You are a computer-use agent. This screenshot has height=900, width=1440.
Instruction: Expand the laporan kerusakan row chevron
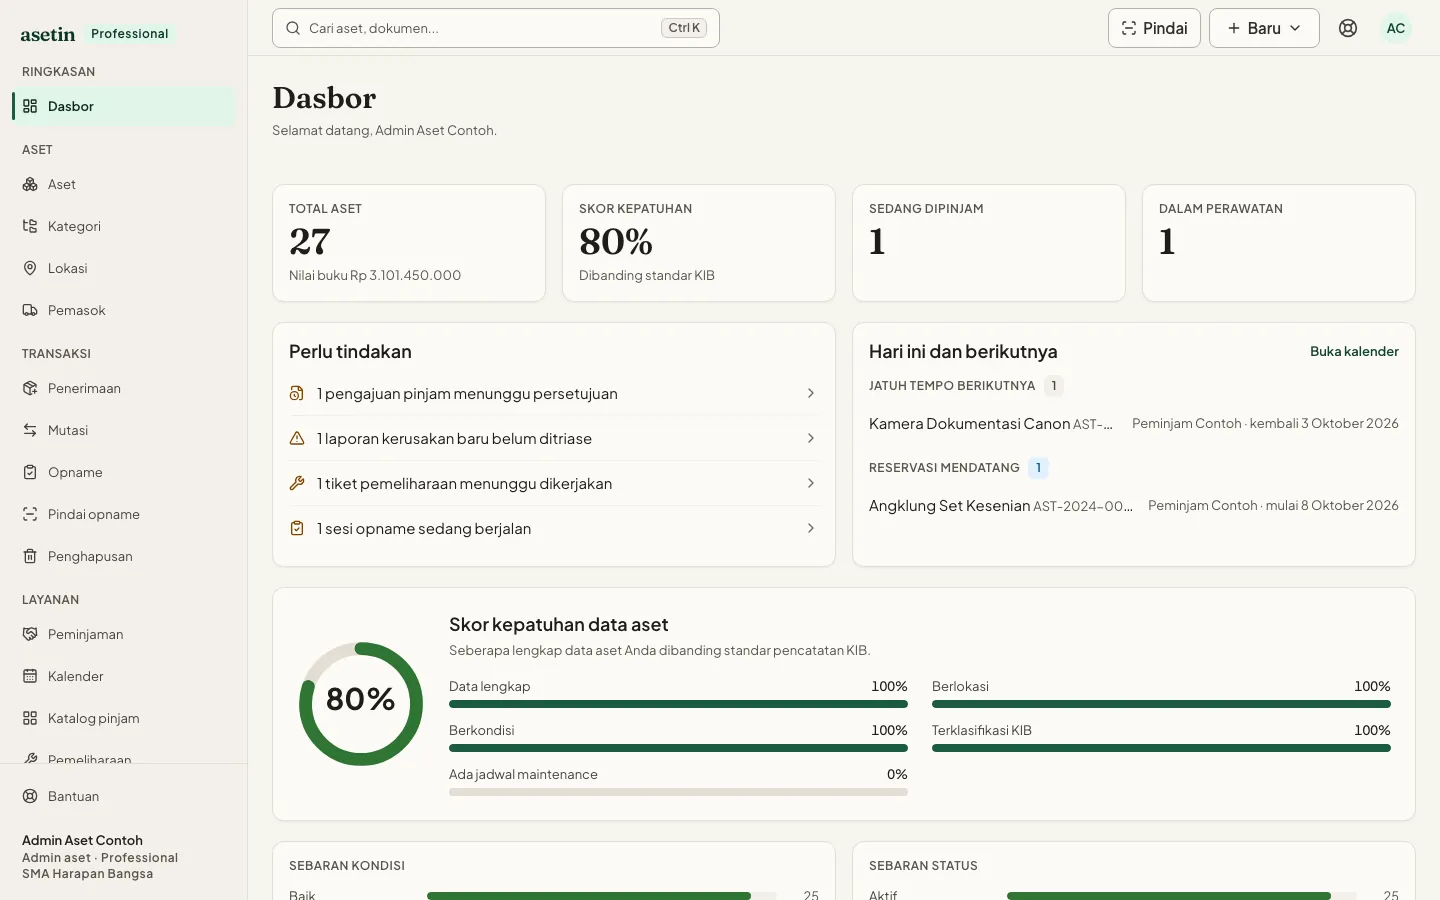811,438
